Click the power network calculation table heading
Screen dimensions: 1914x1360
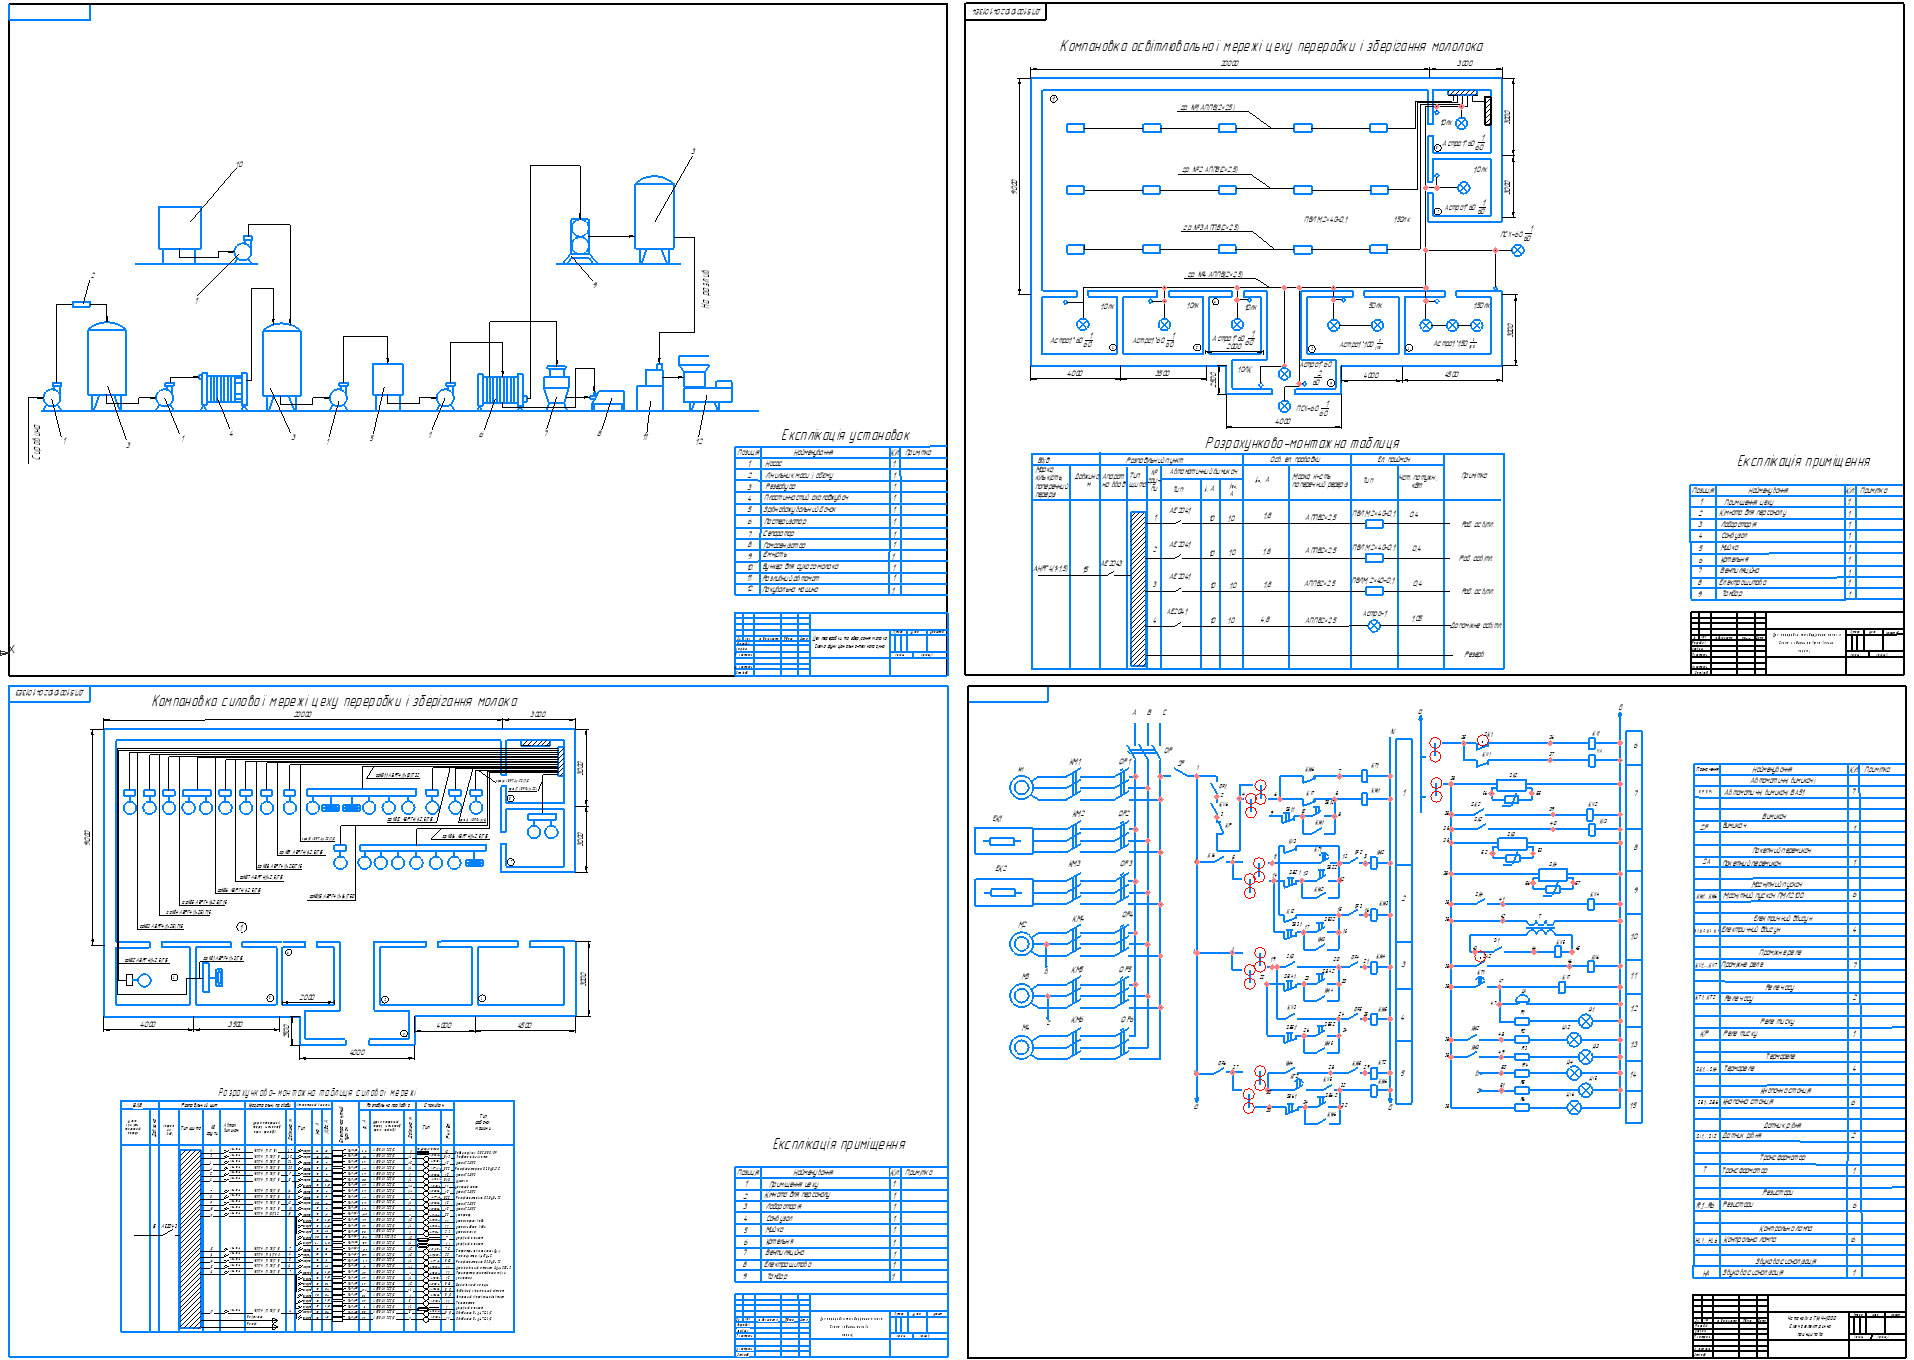click(x=317, y=1092)
